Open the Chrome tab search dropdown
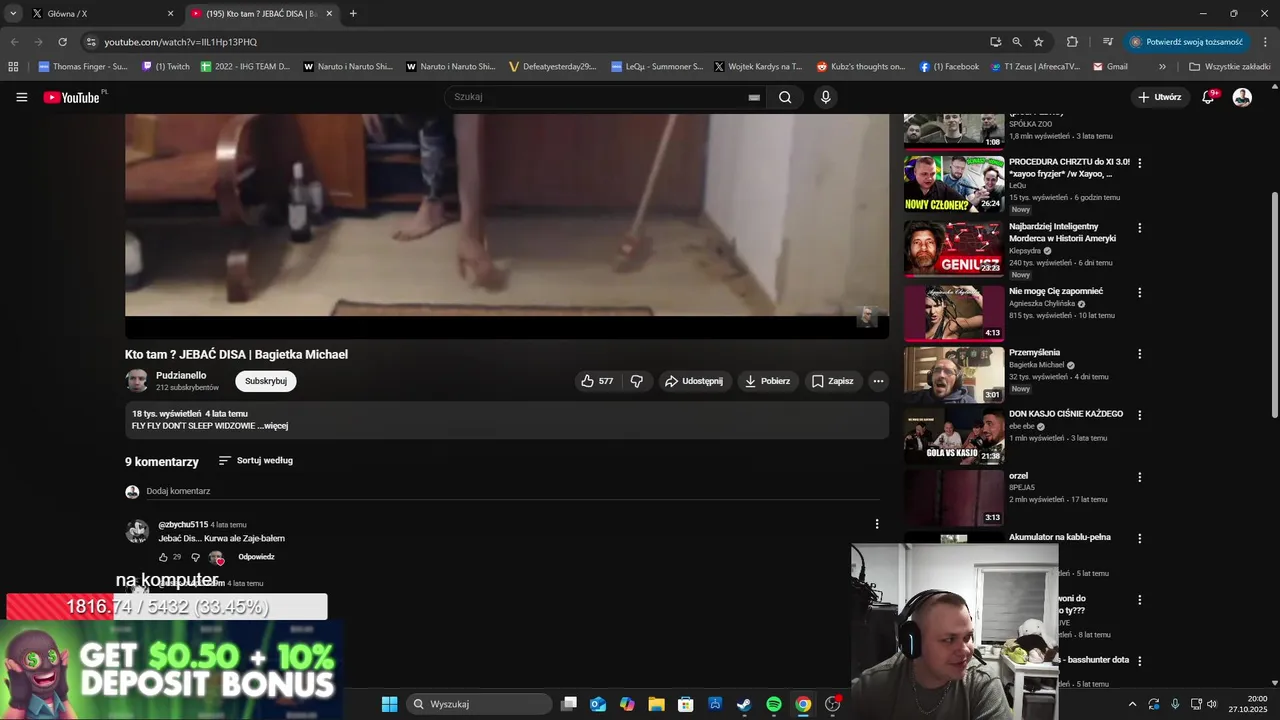 13,14
